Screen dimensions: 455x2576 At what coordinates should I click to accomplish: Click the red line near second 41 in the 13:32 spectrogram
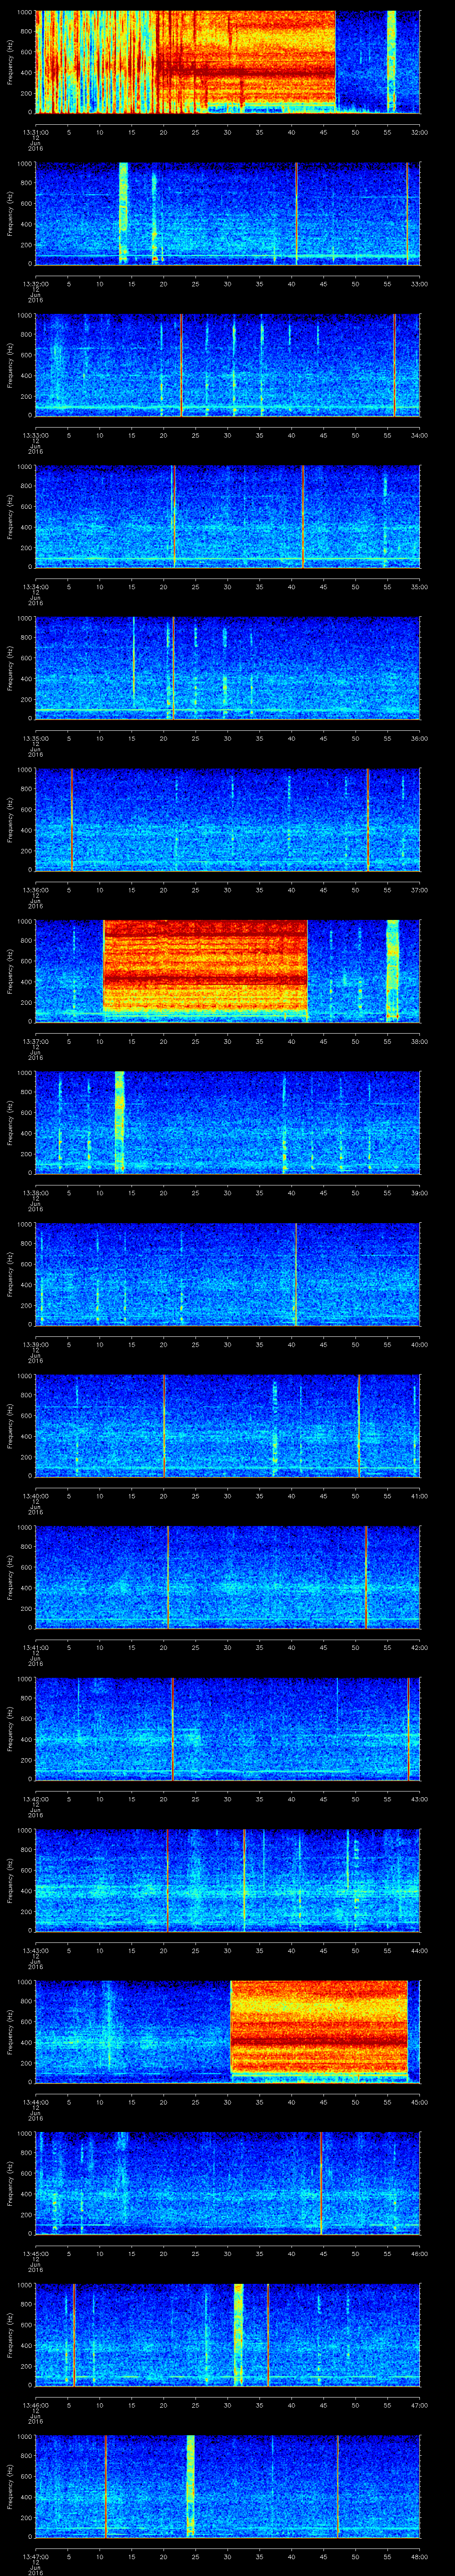[x=297, y=213]
